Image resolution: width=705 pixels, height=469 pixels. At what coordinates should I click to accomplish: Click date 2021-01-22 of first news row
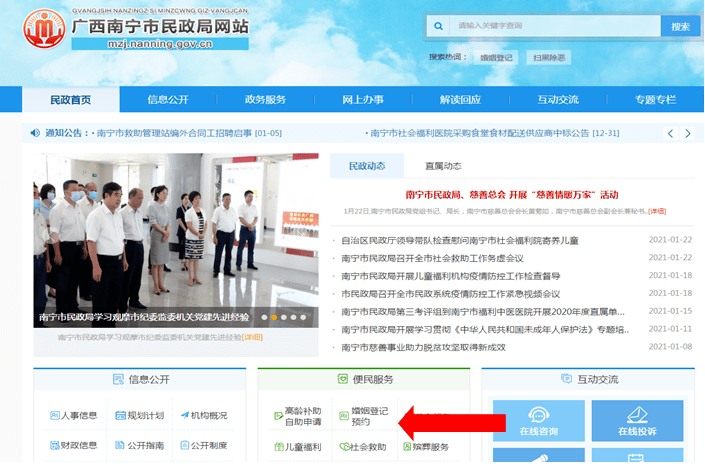[670, 240]
